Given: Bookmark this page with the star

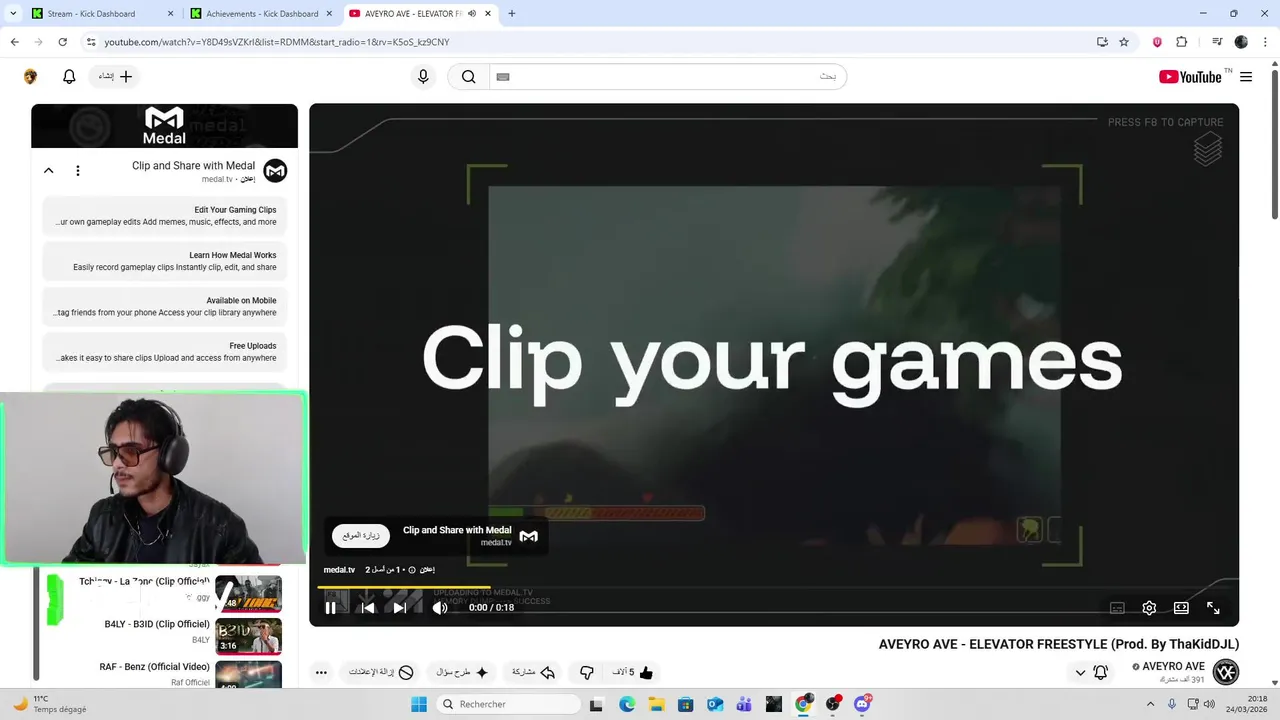Looking at the screenshot, I should pos(1124,42).
